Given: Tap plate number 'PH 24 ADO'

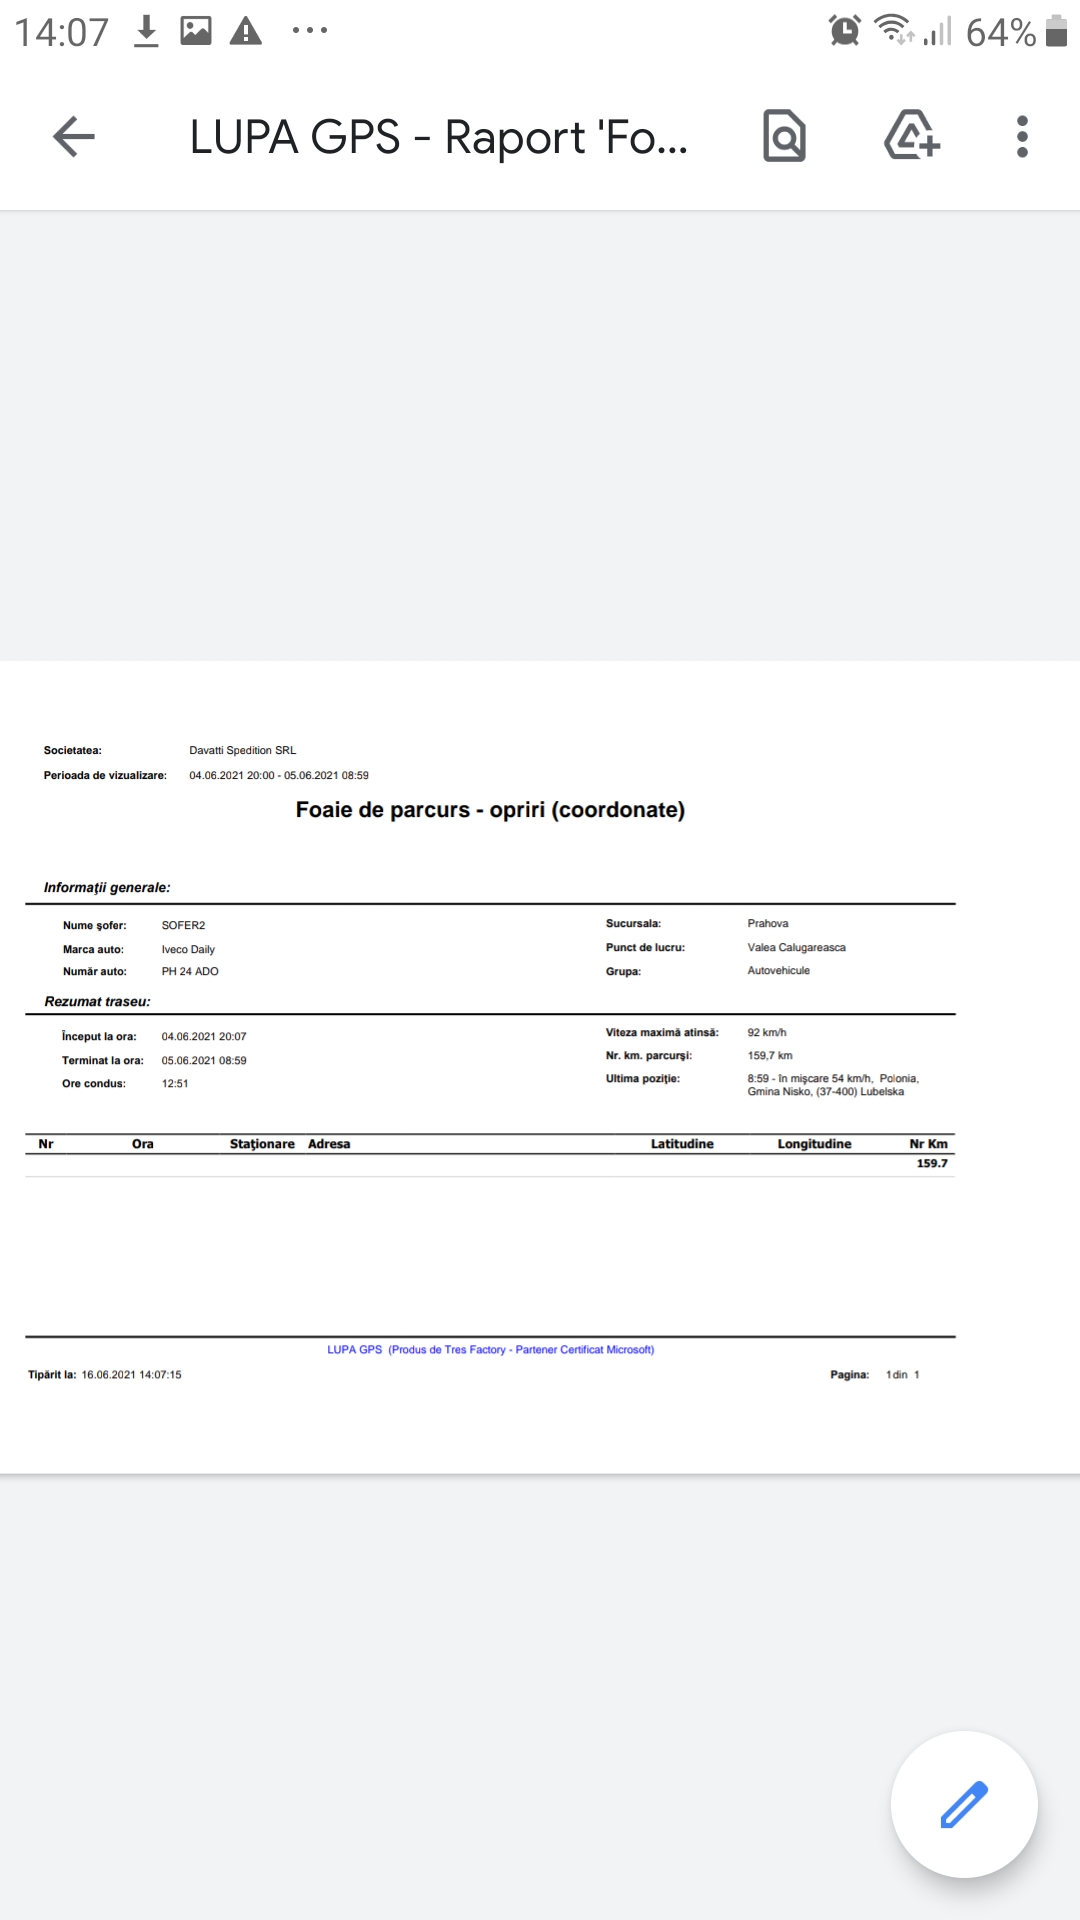Looking at the screenshot, I should [190, 971].
